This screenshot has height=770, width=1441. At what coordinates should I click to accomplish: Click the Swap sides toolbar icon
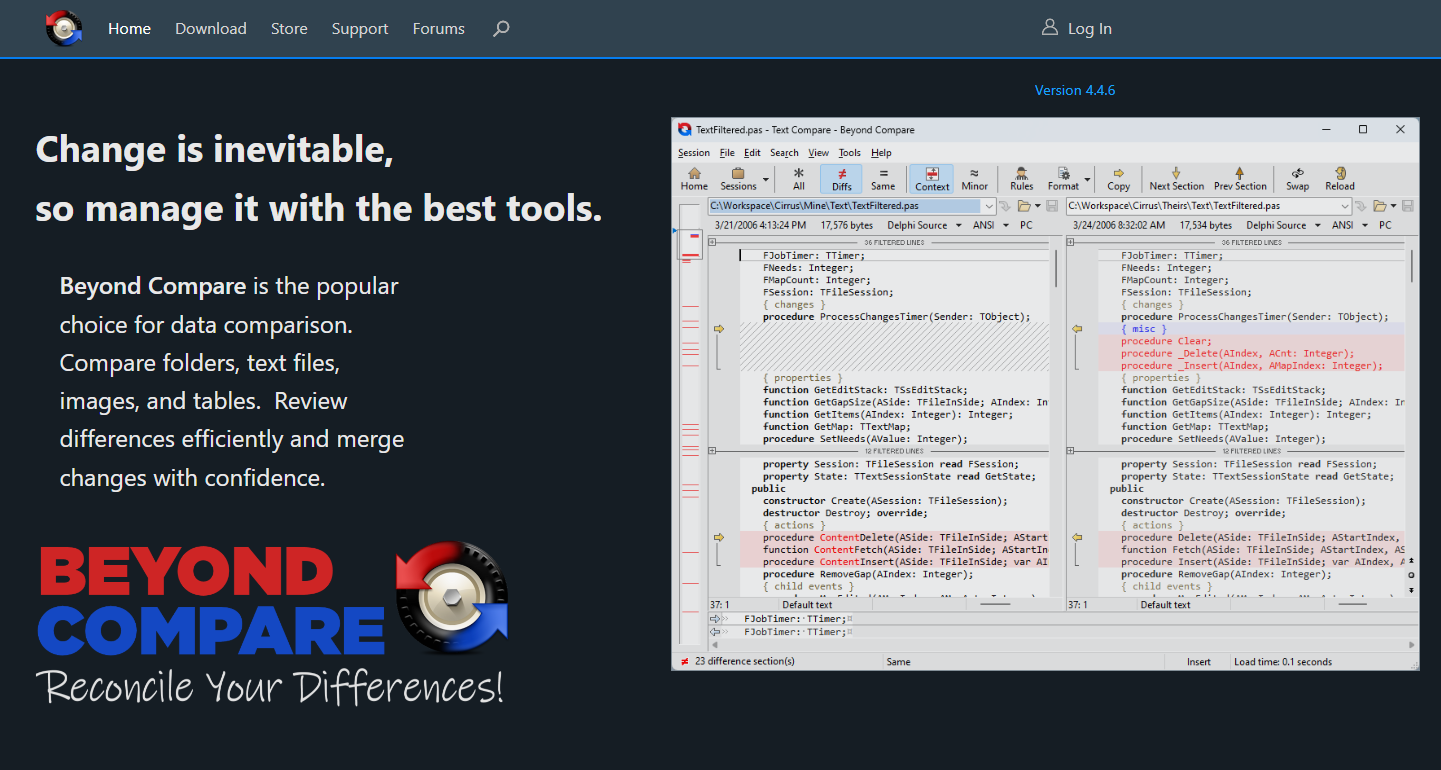[1297, 179]
